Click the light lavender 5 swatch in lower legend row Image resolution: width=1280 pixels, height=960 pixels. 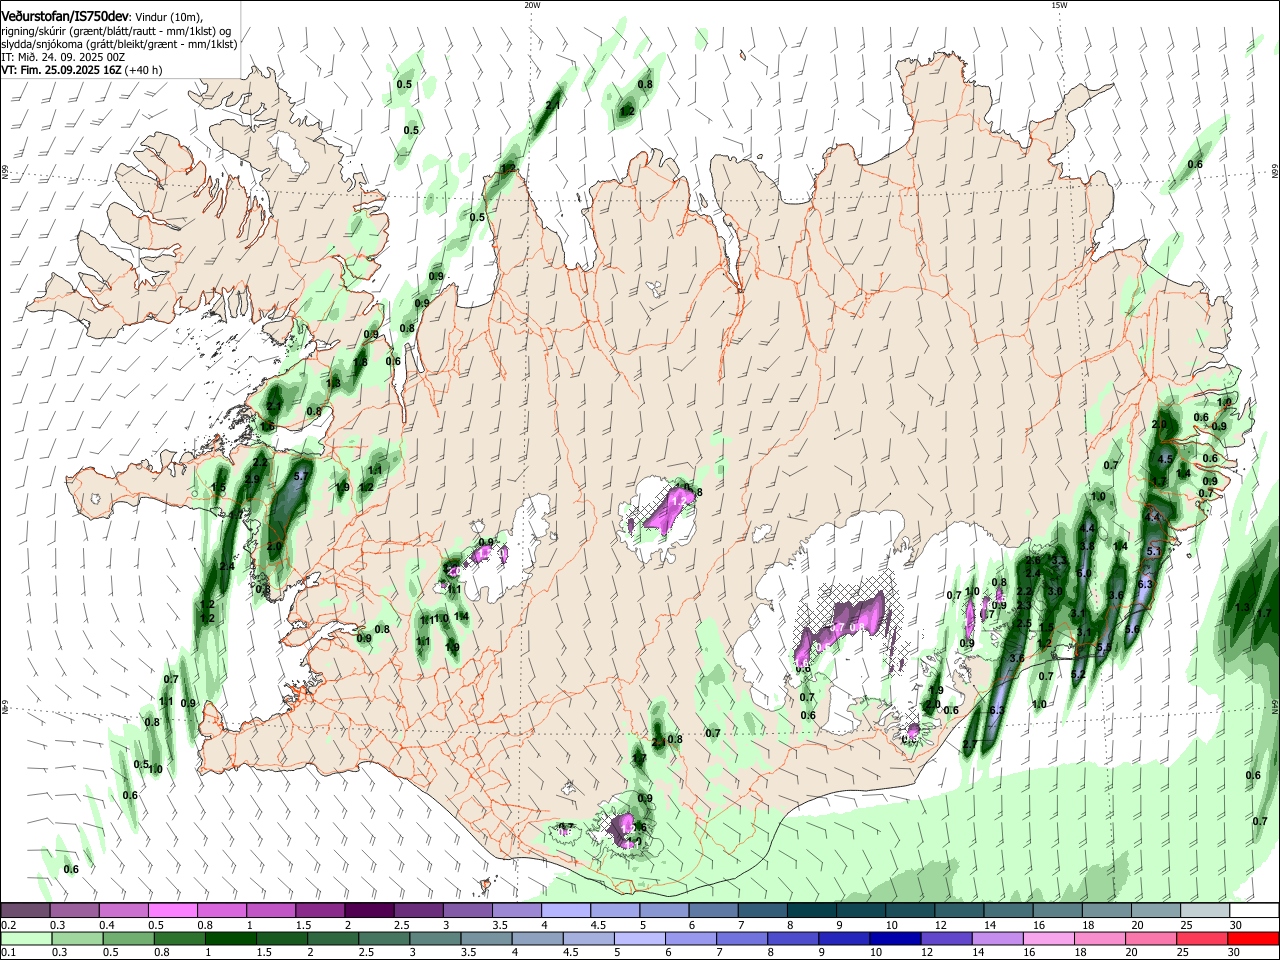click(639, 939)
